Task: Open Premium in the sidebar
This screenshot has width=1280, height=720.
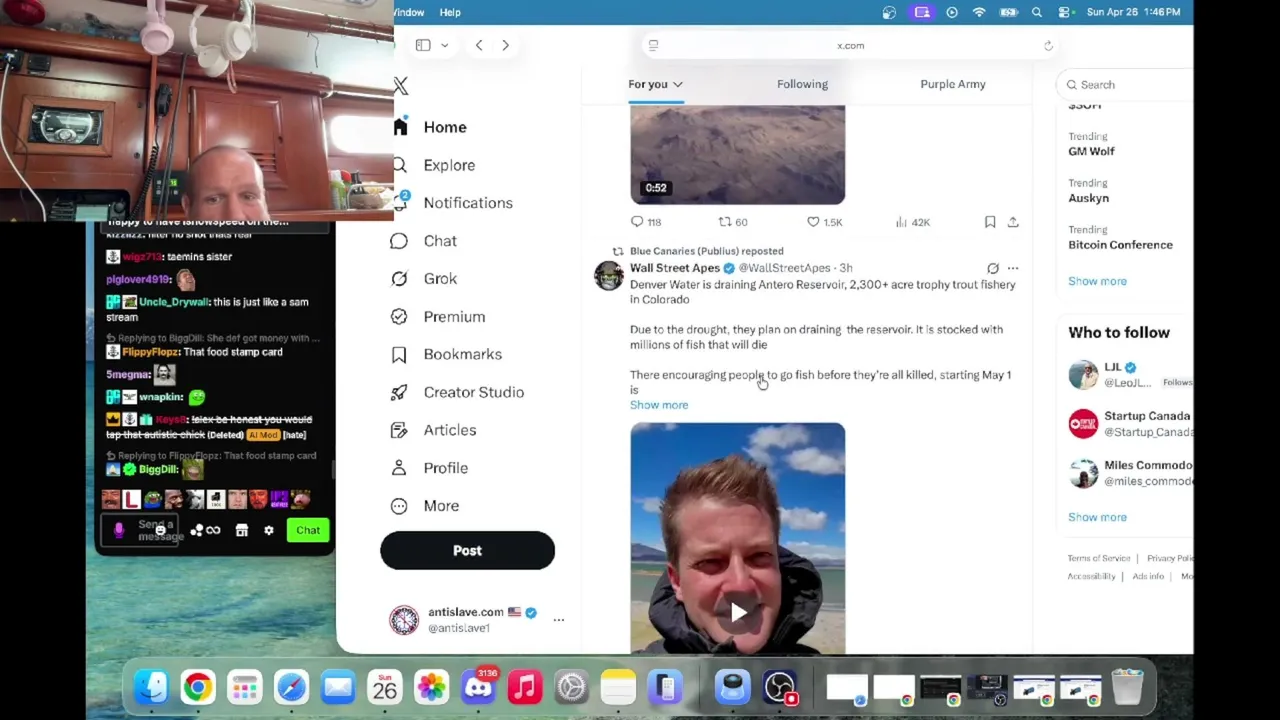Action: point(453,317)
